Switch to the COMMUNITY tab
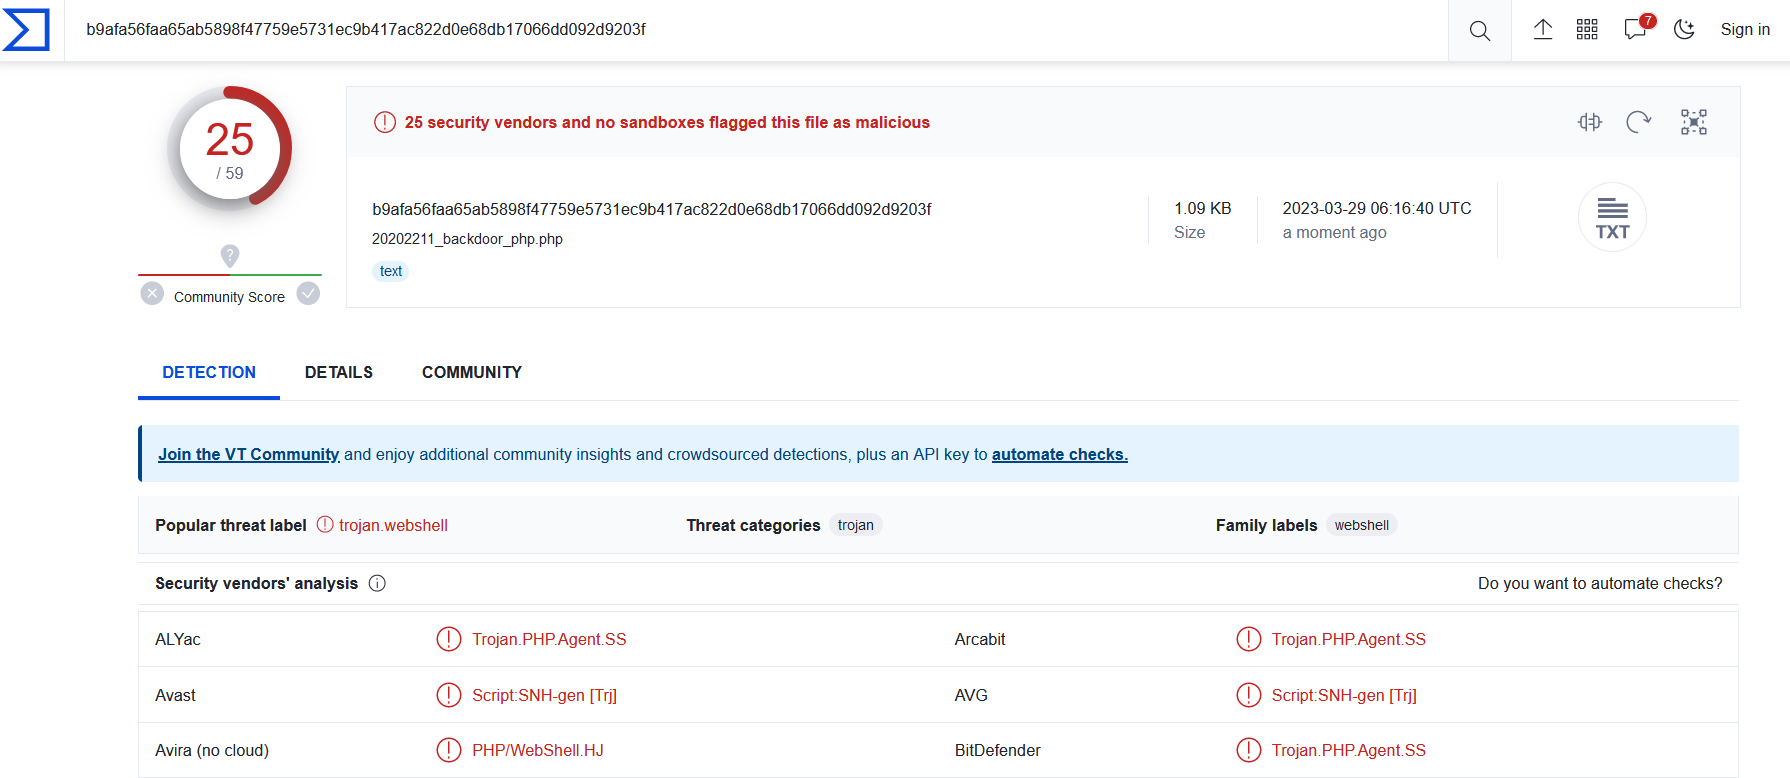Image resolution: width=1790 pixels, height=778 pixels. click(472, 373)
